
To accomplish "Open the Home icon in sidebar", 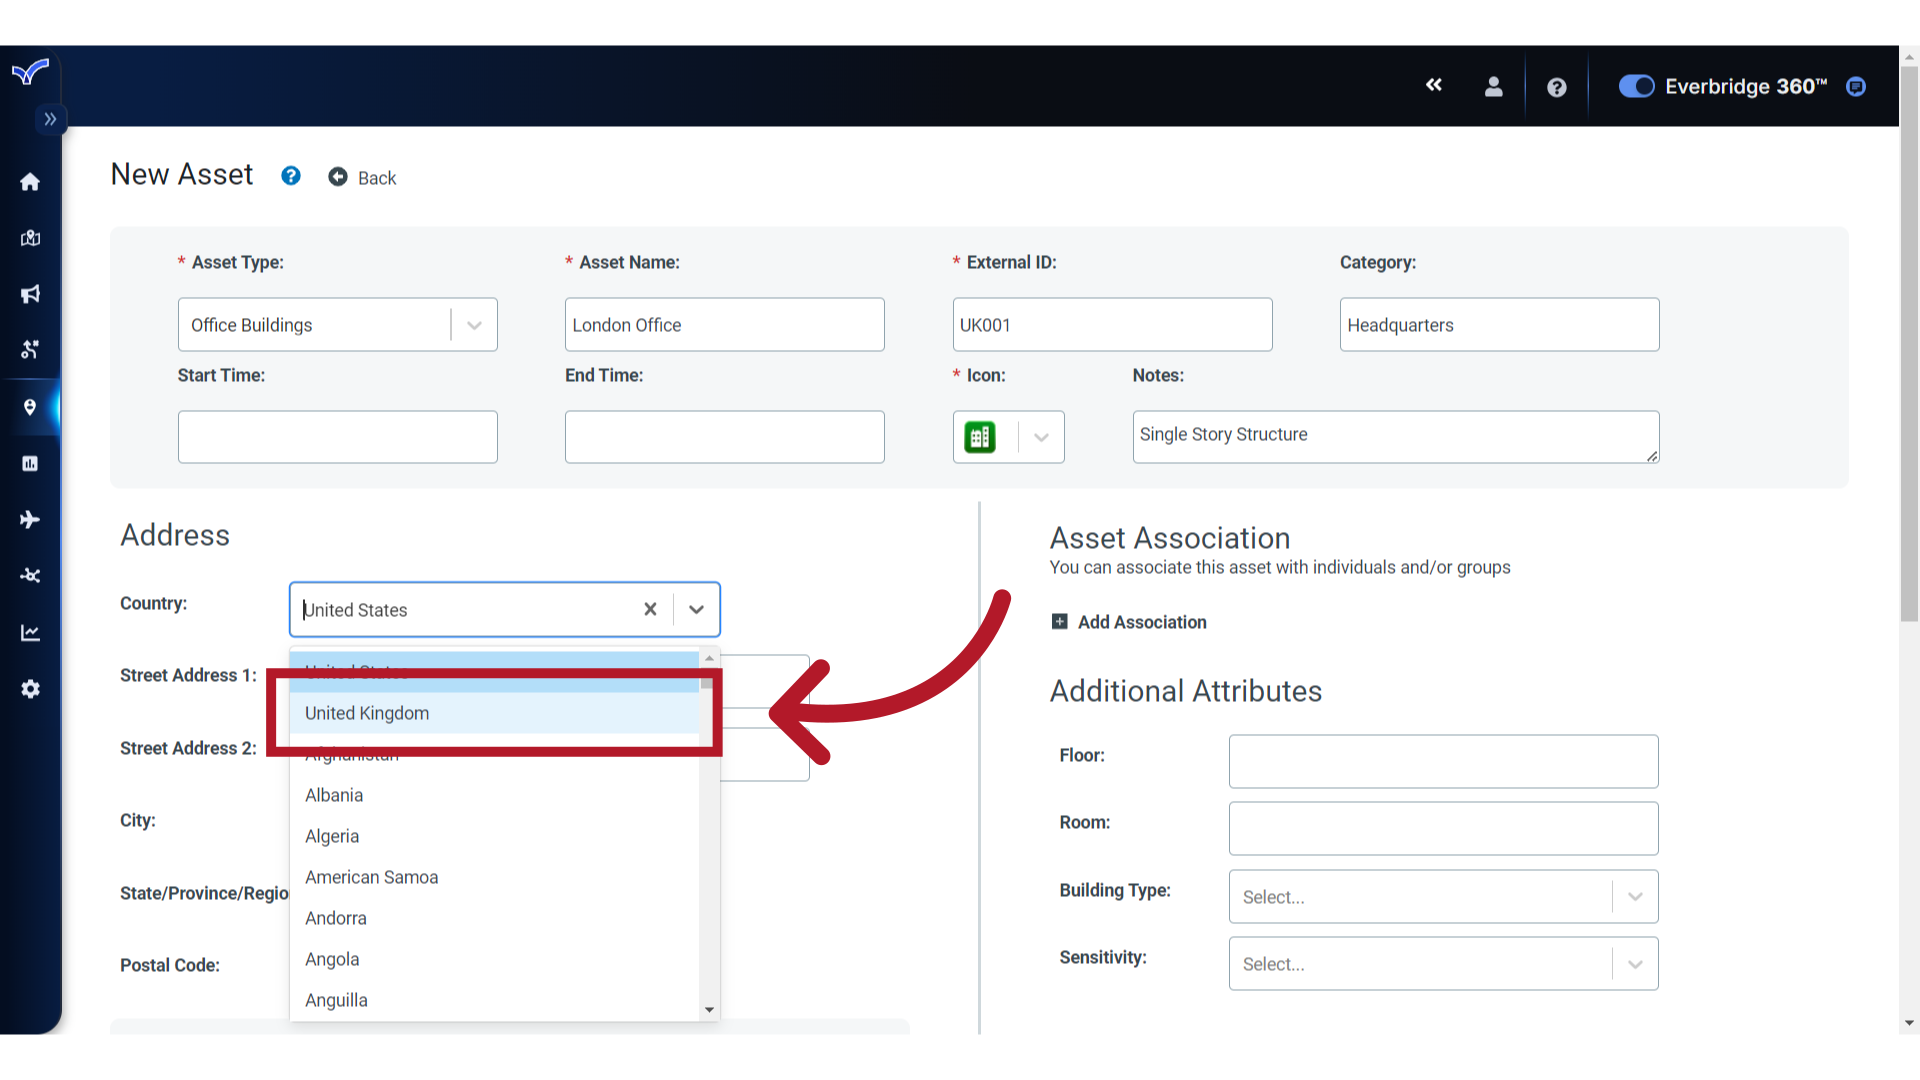I will [30, 182].
